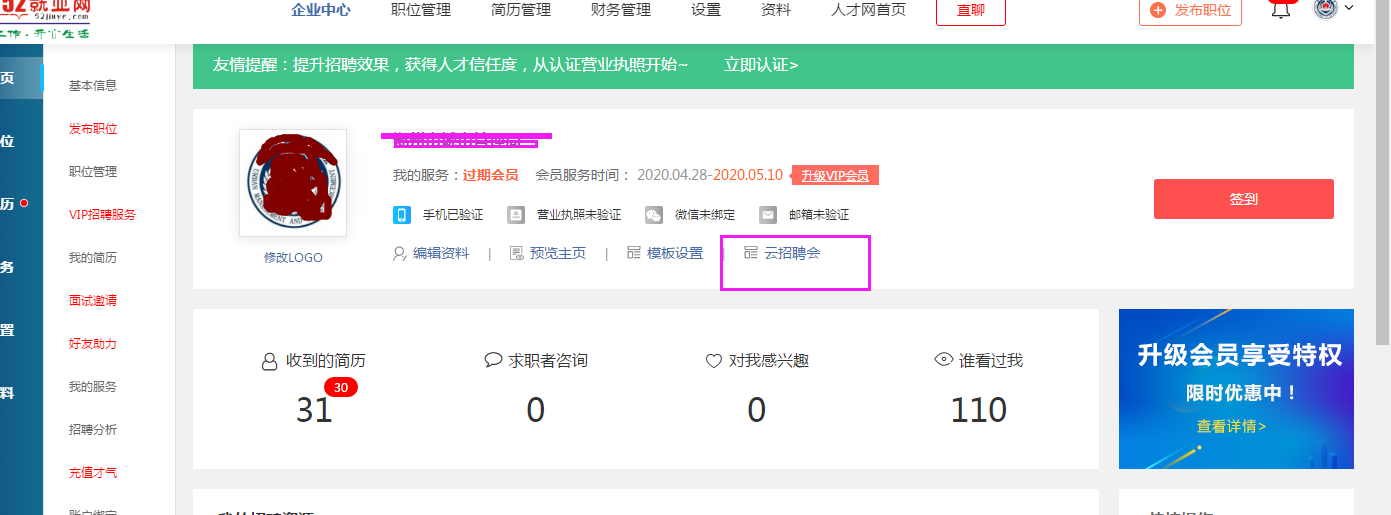
Task: Click the red 30 new resumes badge
Action: (x=341, y=388)
